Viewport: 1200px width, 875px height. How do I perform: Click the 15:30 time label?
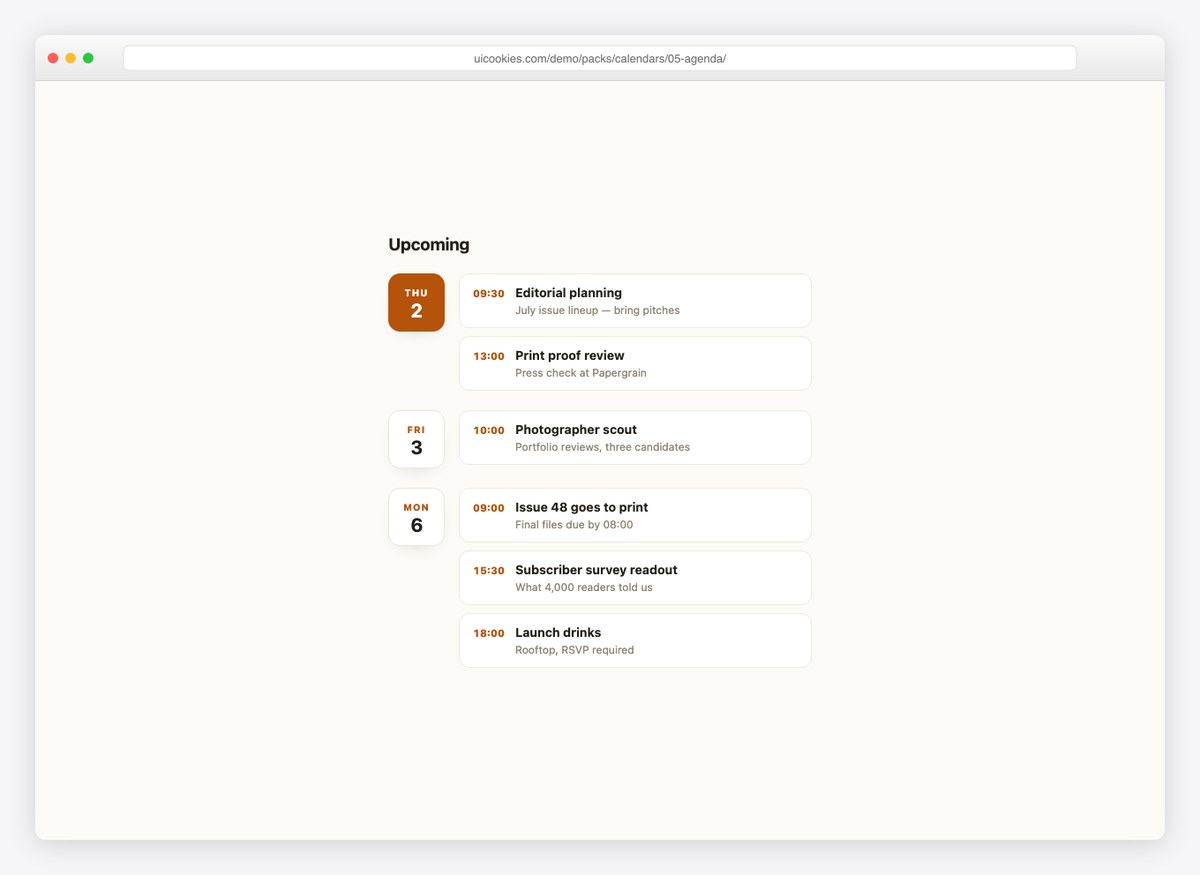489,571
